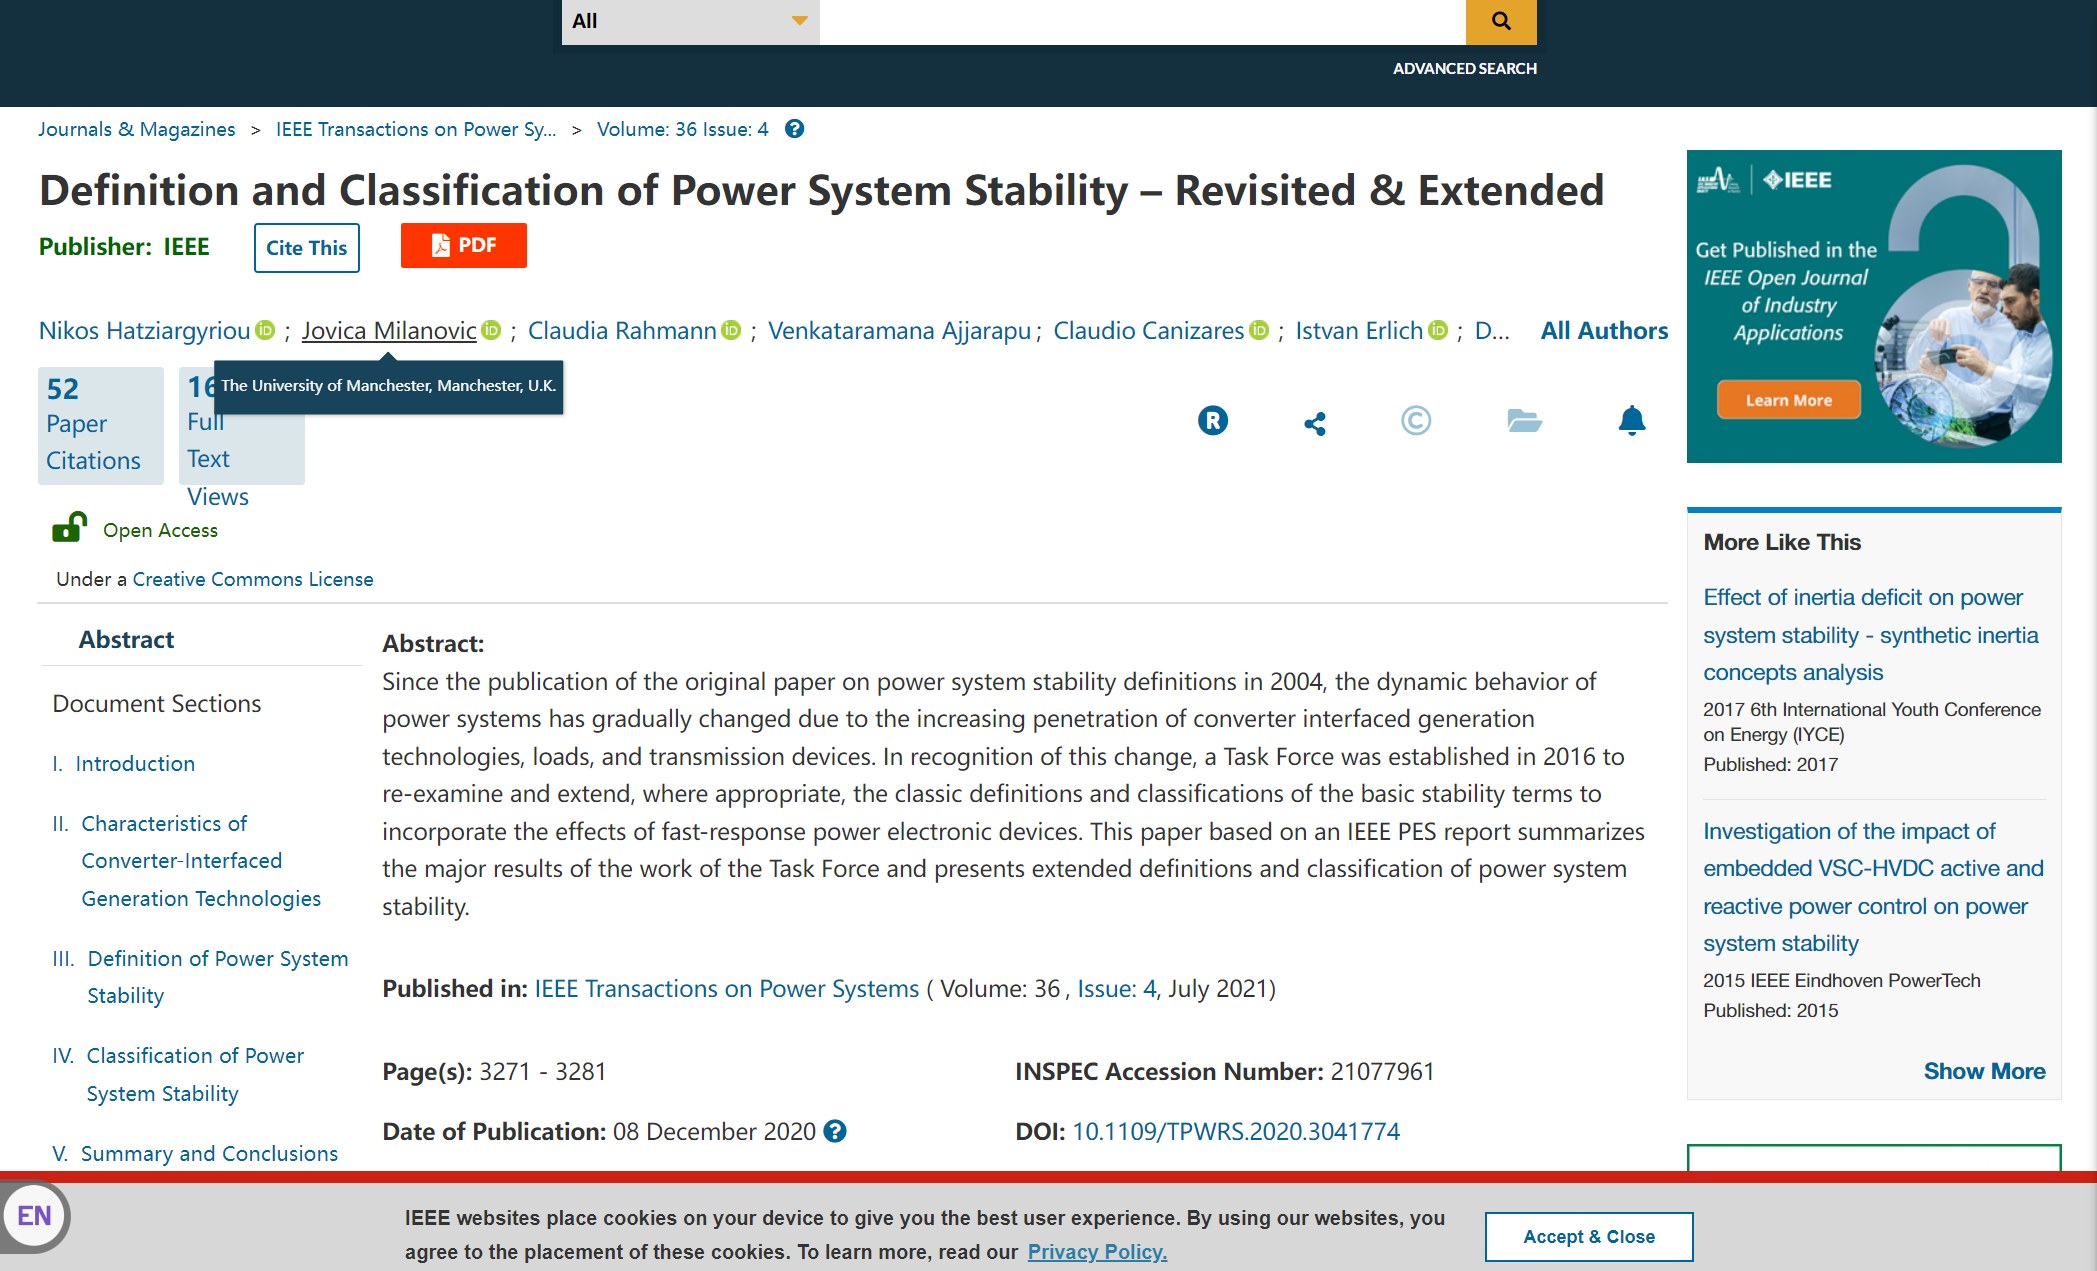Open IEEE Transactions on Power Sy... breadcrumb
The image size is (2097, 1271).
click(416, 129)
